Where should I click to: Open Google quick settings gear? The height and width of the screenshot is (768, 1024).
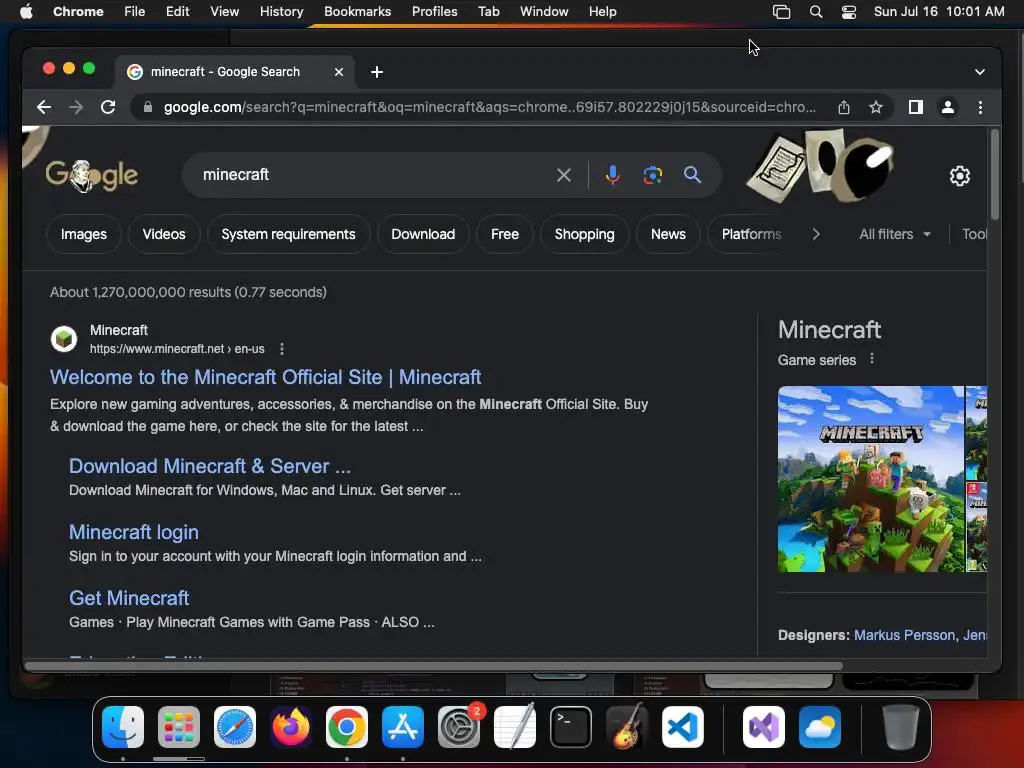959,176
